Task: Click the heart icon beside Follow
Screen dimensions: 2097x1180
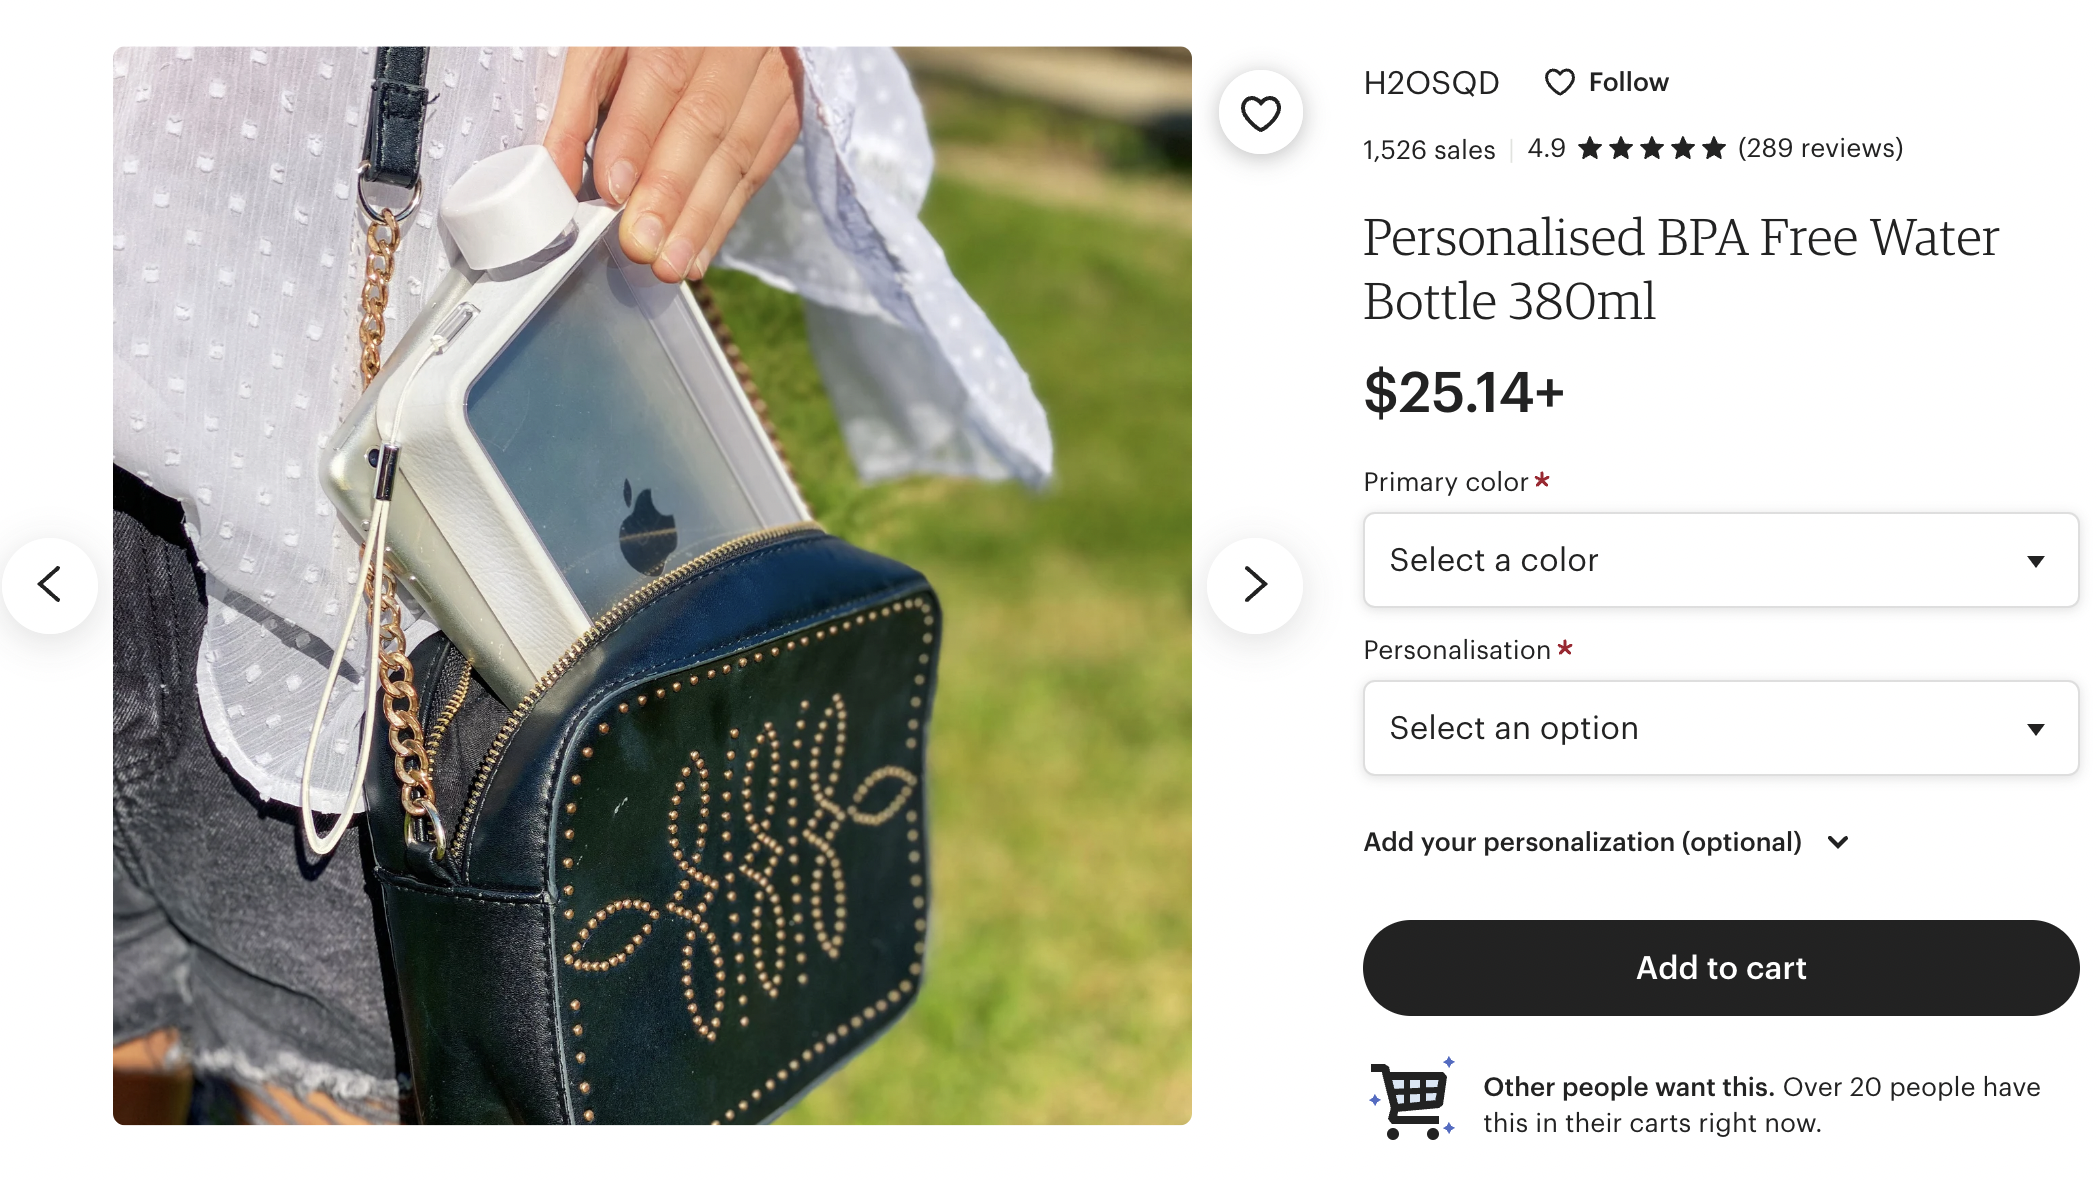Action: pos(1559,82)
